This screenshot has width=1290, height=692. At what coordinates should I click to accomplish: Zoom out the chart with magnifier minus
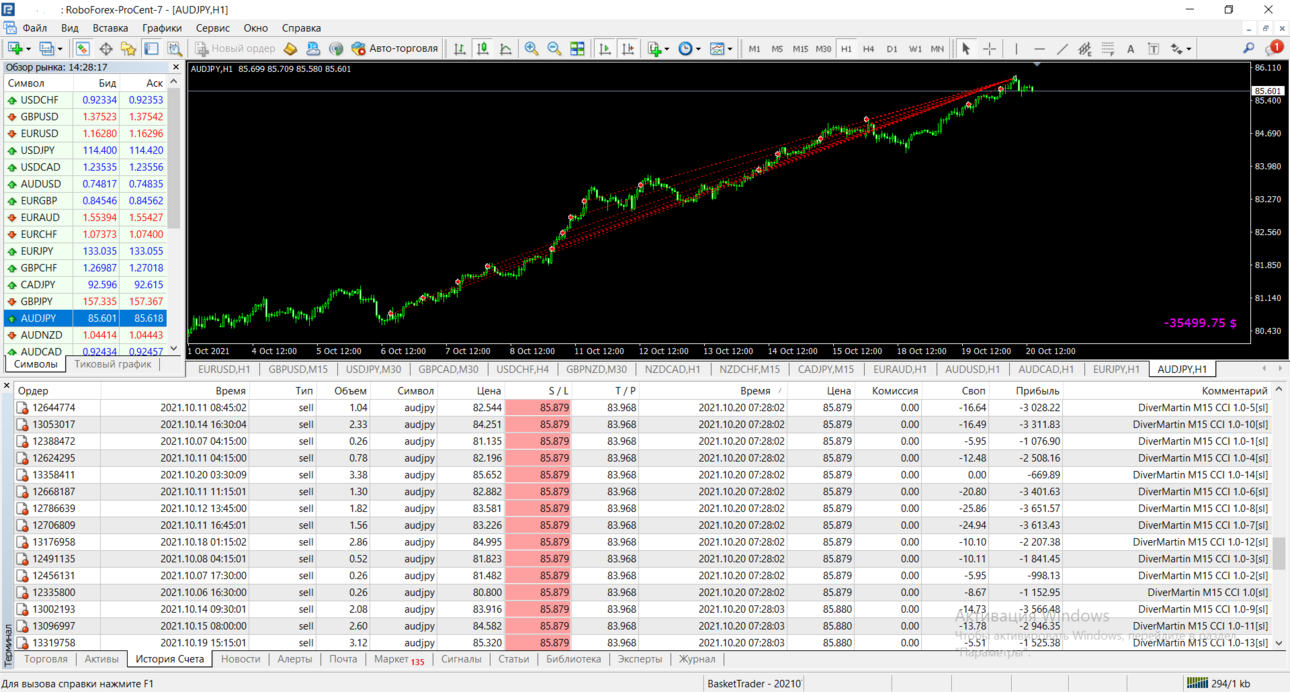554,48
